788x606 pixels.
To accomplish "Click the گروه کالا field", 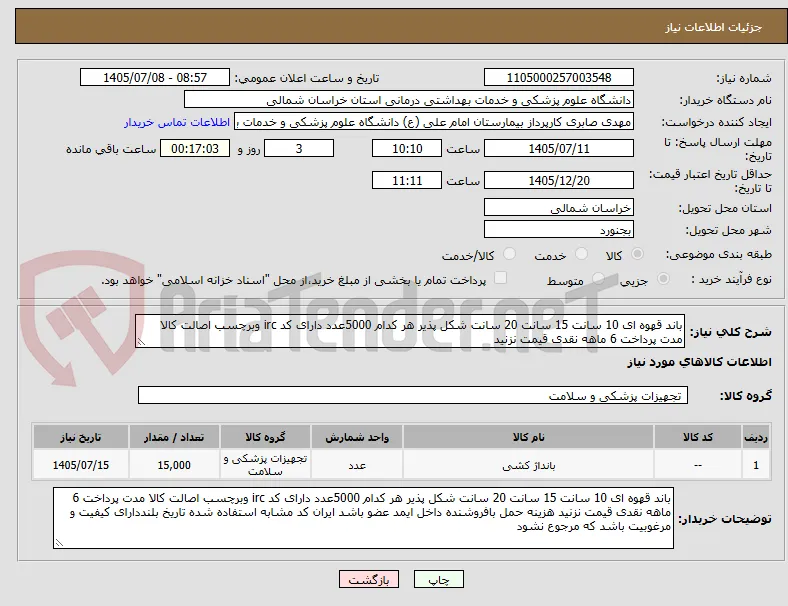I will point(413,395).
